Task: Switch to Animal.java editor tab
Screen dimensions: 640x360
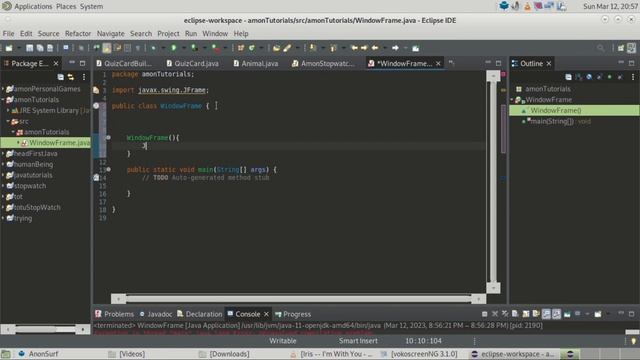Action: pos(256,63)
